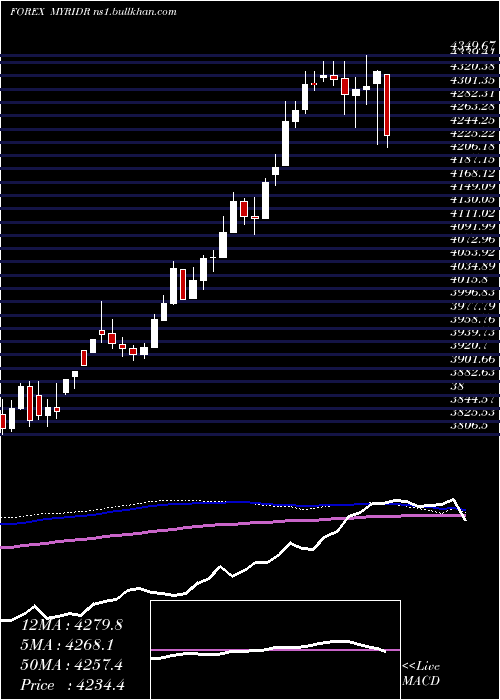This screenshot has height=700, width=500.
Task: Click the 4091.99 price level label
Action: tap(474, 225)
